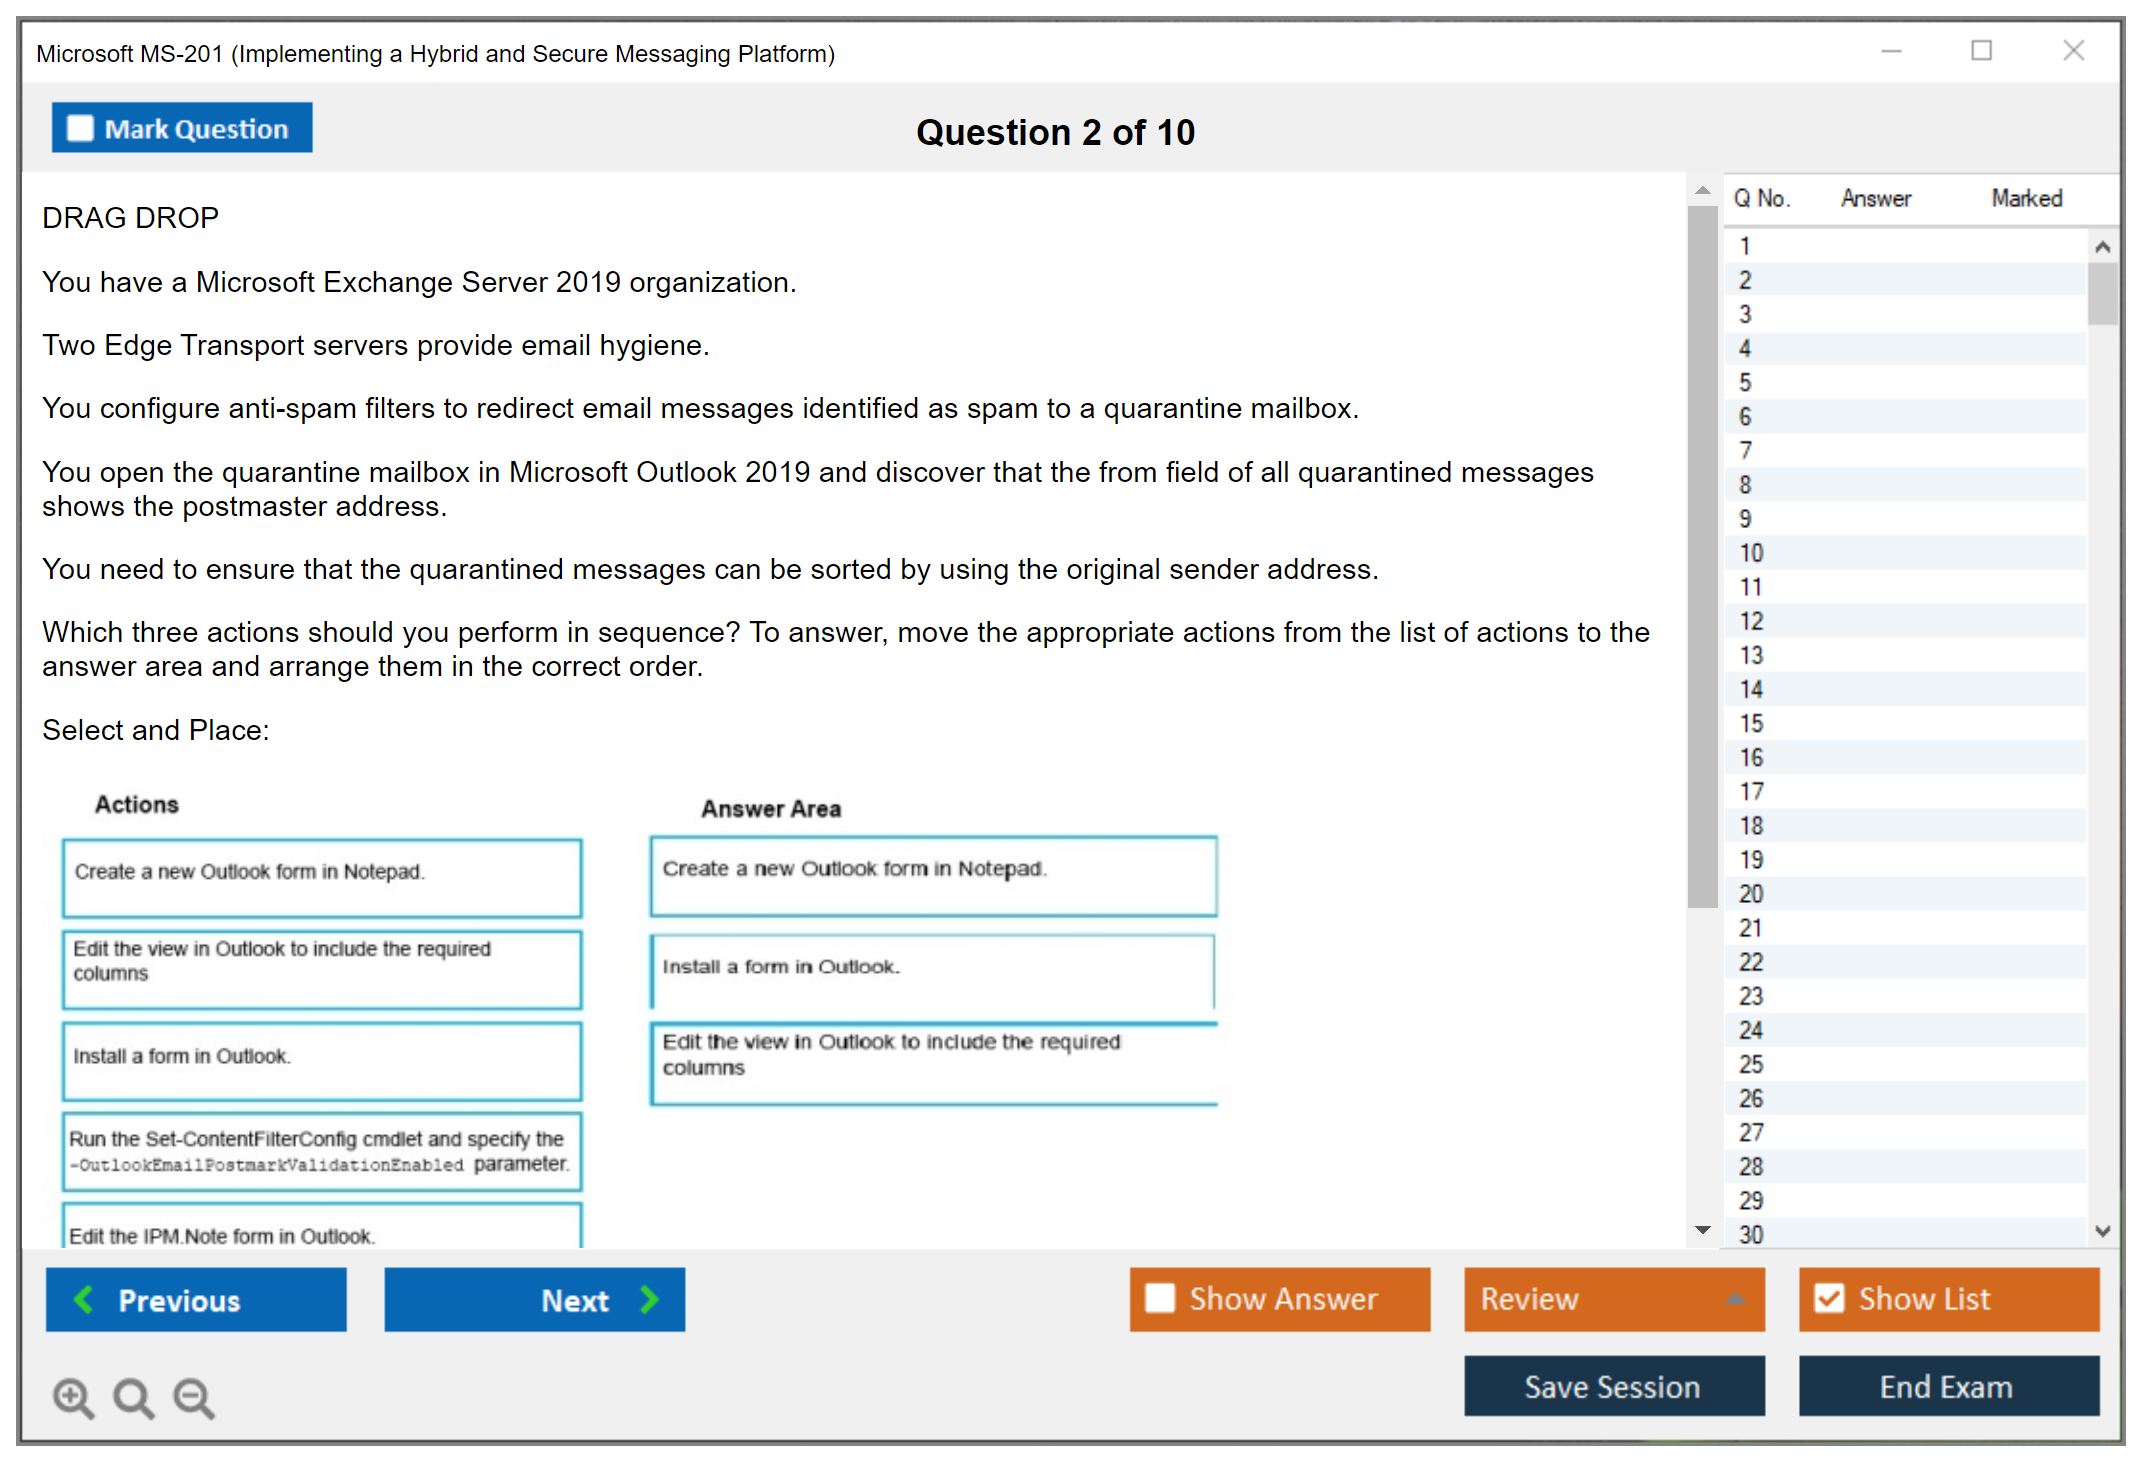This screenshot has height=1470, width=2150.
Task: Click the green right arrow on Next
Action: 649,1299
